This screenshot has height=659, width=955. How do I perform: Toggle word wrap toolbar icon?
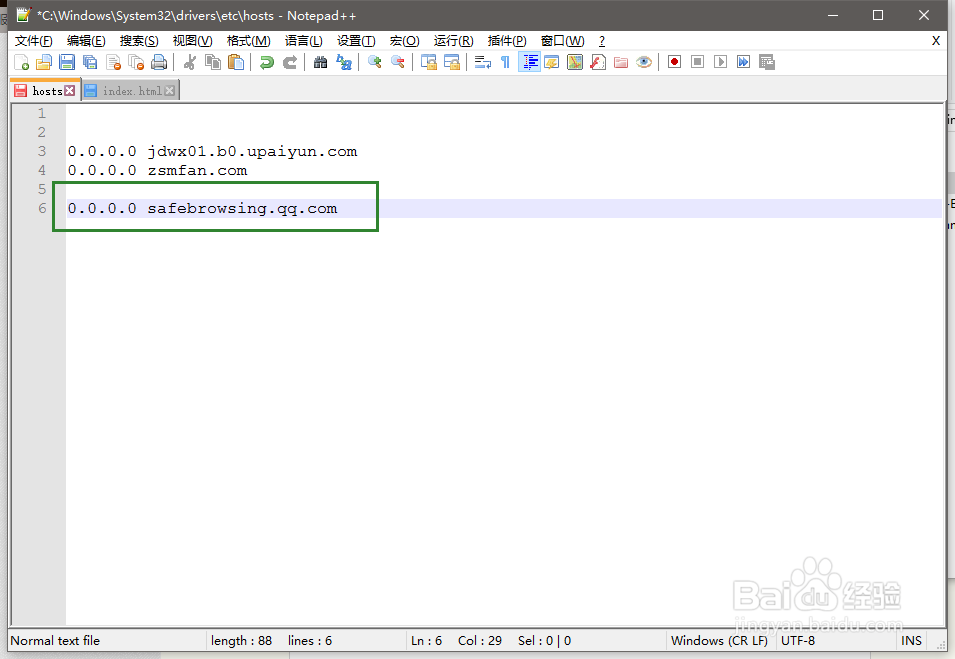tap(483, 62)
